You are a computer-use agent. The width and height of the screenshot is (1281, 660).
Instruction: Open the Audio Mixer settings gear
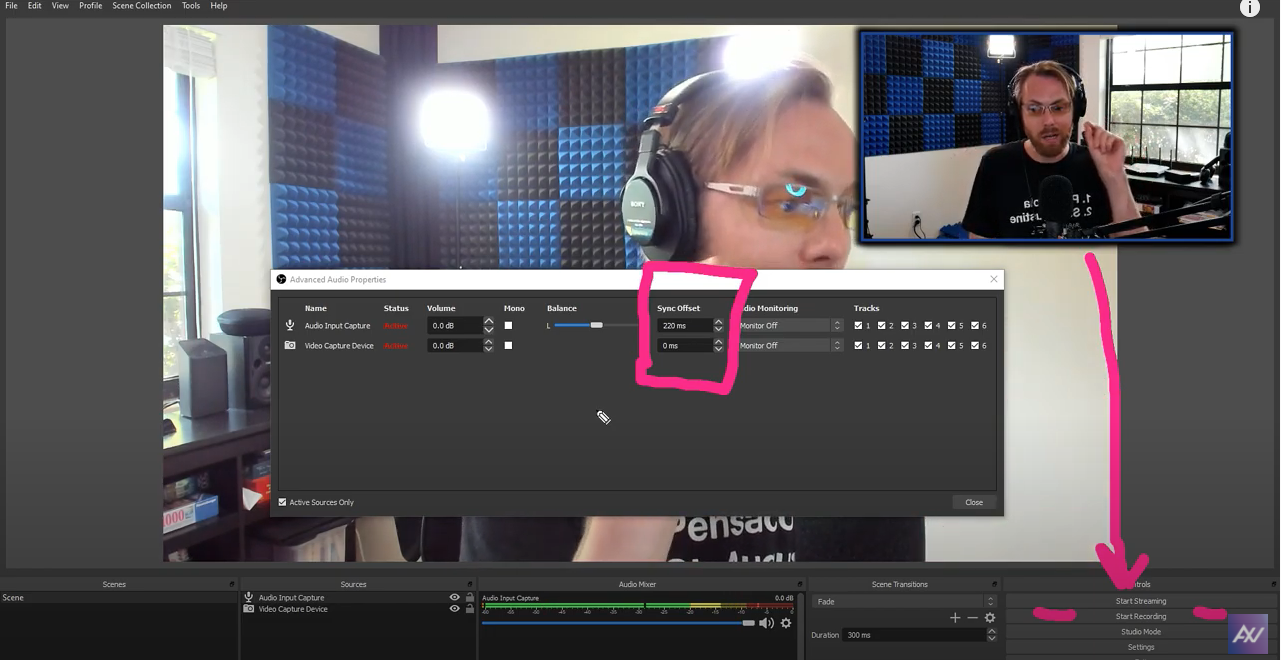pyautogui.click(x=786, y=622)
